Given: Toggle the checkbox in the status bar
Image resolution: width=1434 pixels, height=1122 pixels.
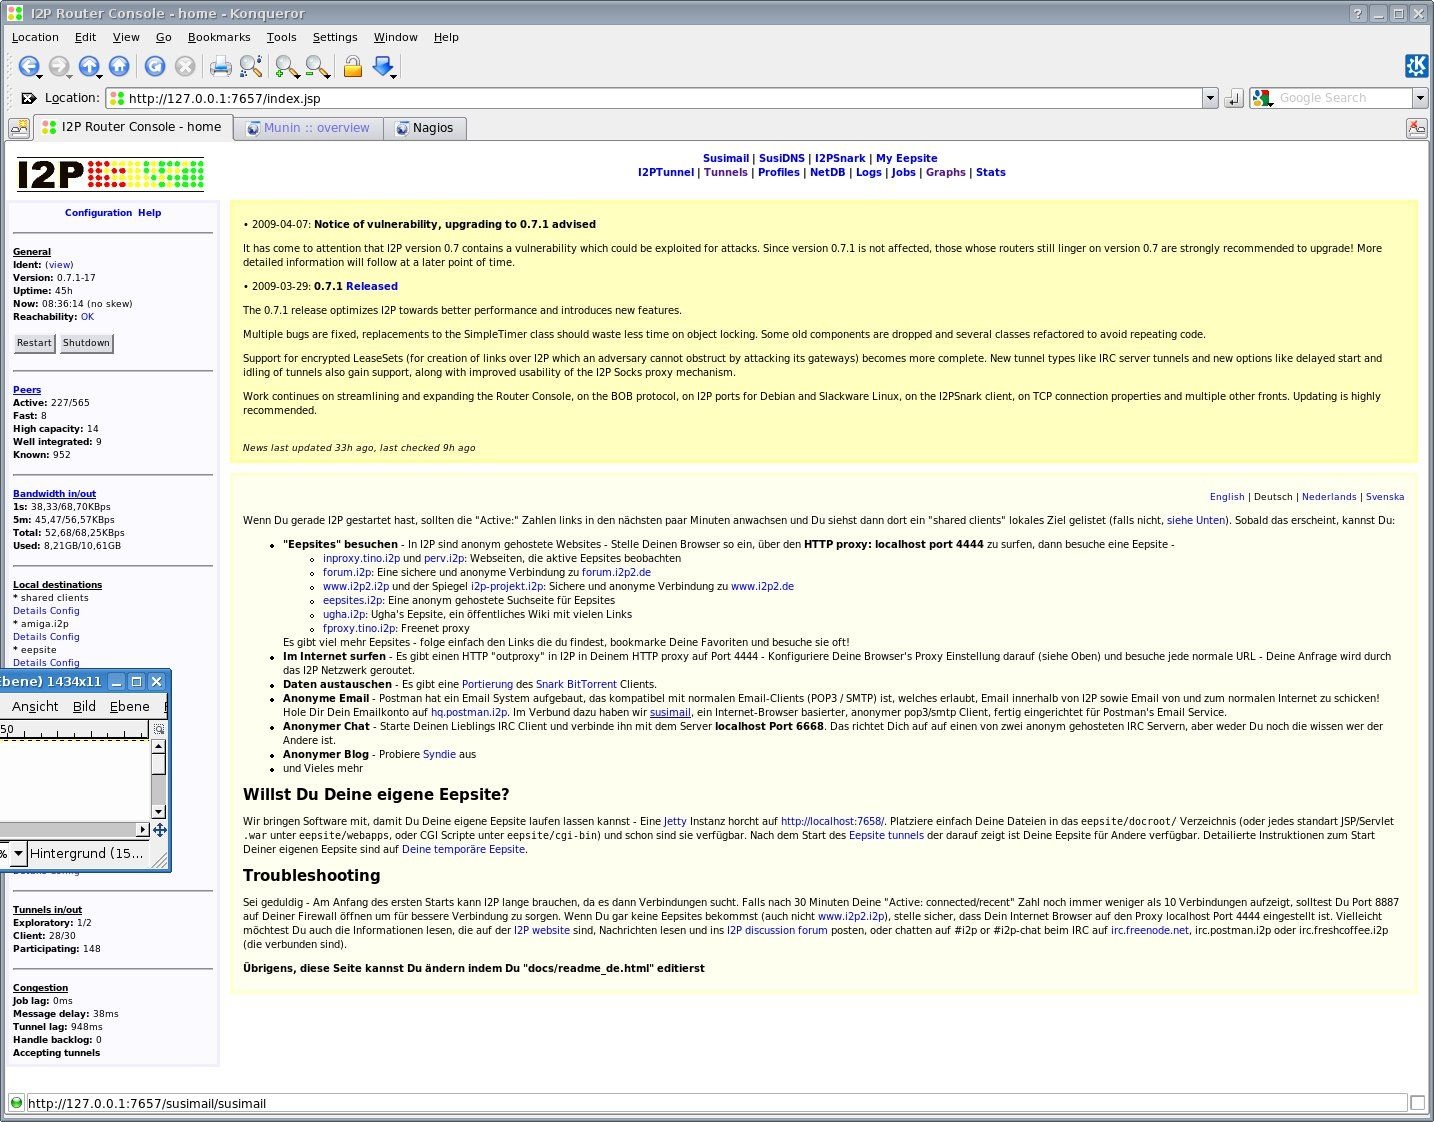Looking at the screenshot, I should click(1417, 1103).
